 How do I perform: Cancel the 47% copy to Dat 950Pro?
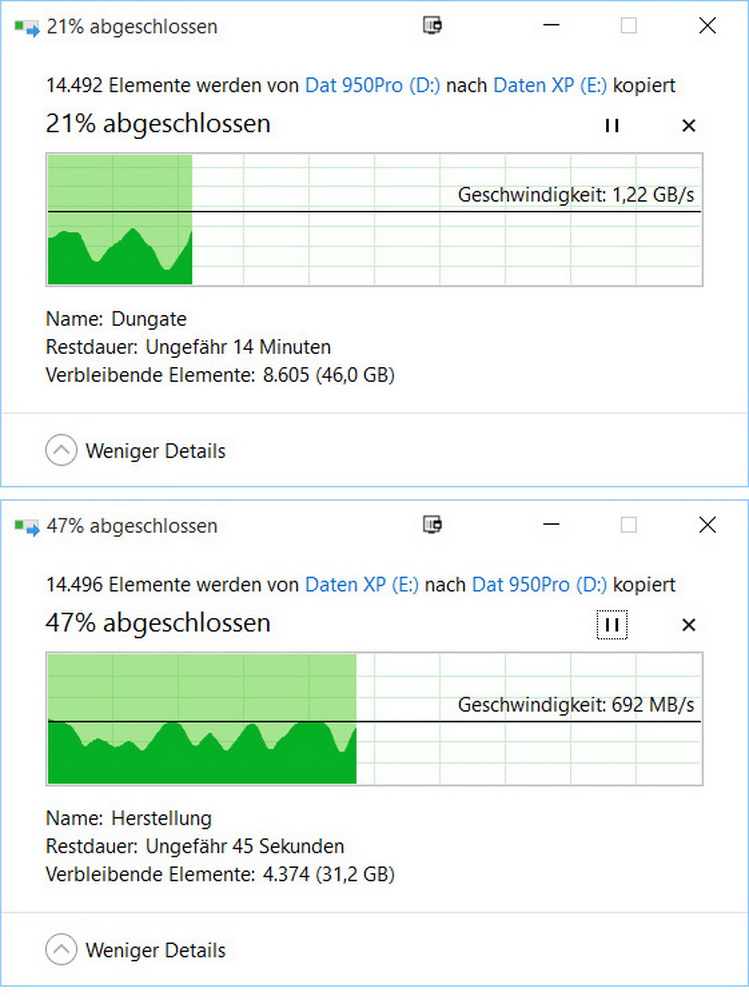[x=688, y=625]
